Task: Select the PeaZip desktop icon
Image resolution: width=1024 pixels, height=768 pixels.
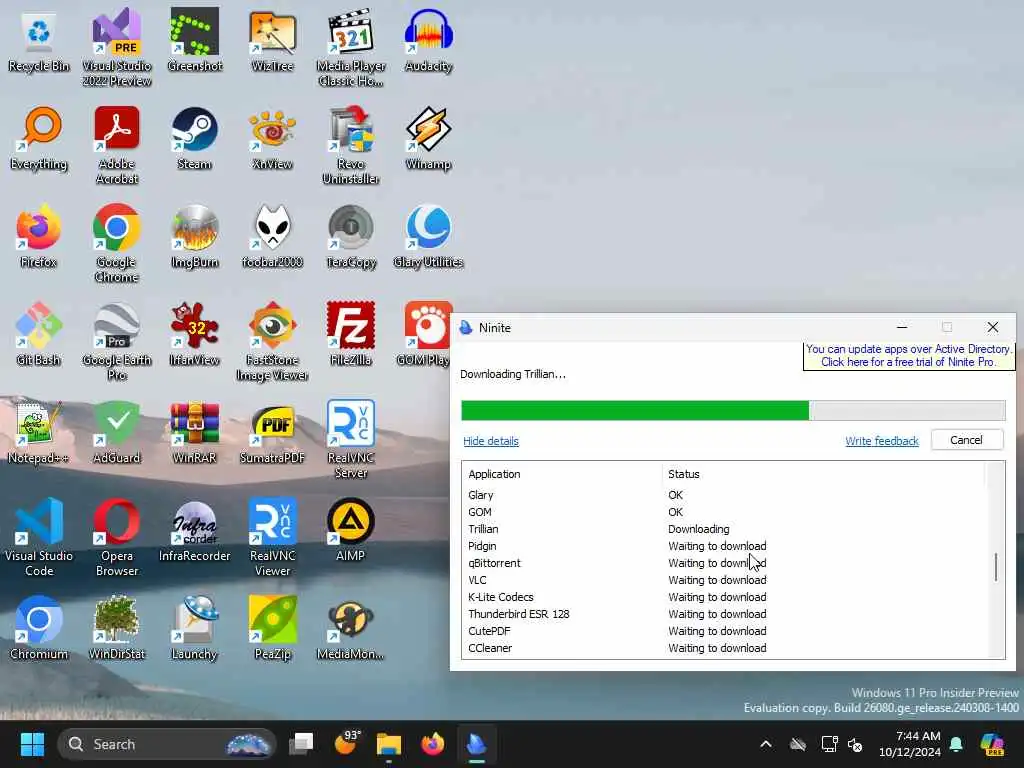Action: pyautogui.click(x=272, y=629)
